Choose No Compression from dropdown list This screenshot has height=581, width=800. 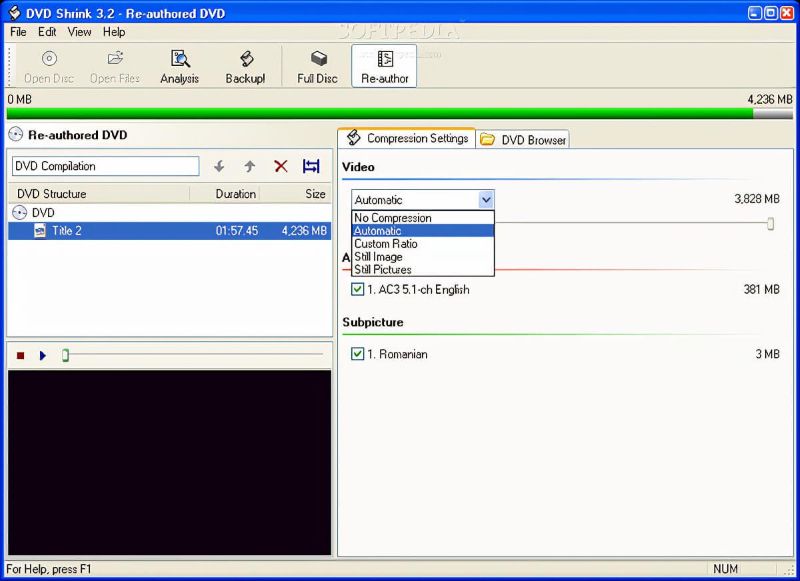coord(393,218)
